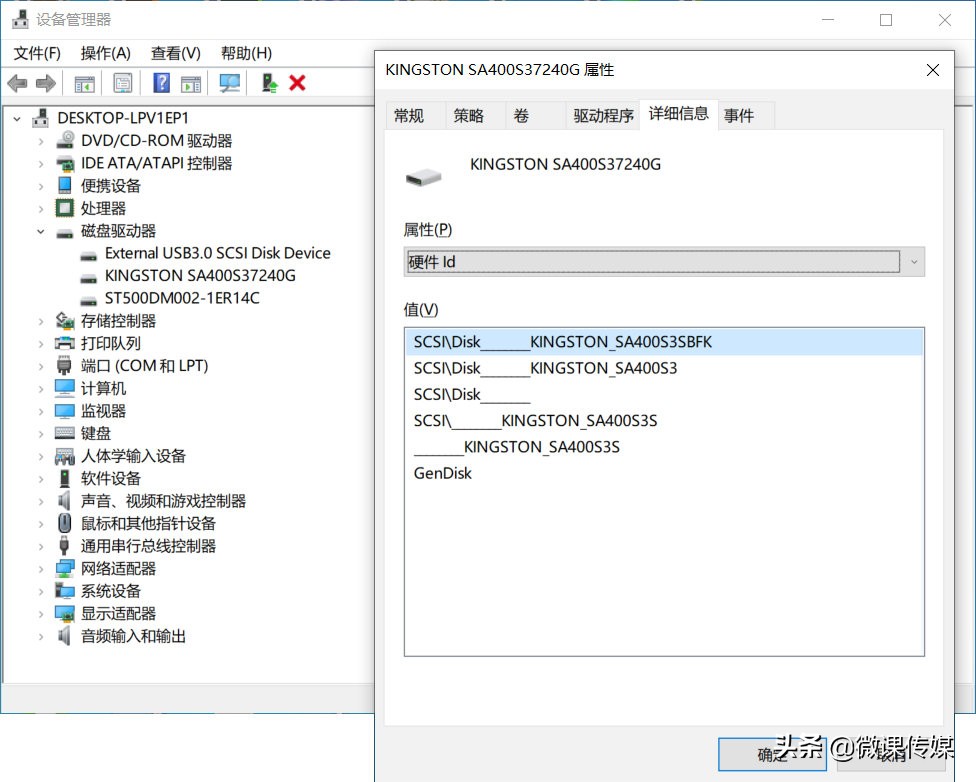The height and width of the screenshot is (782, 976).
Task: Click the blue Help question mark icon
Action: [161, 83]
